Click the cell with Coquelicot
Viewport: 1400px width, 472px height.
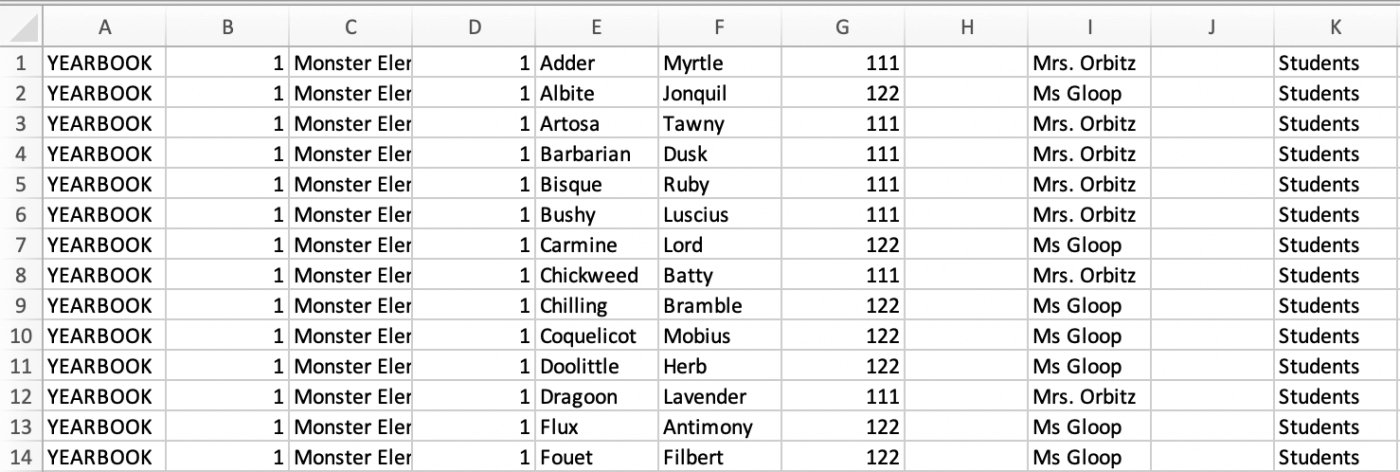(597, 336)
